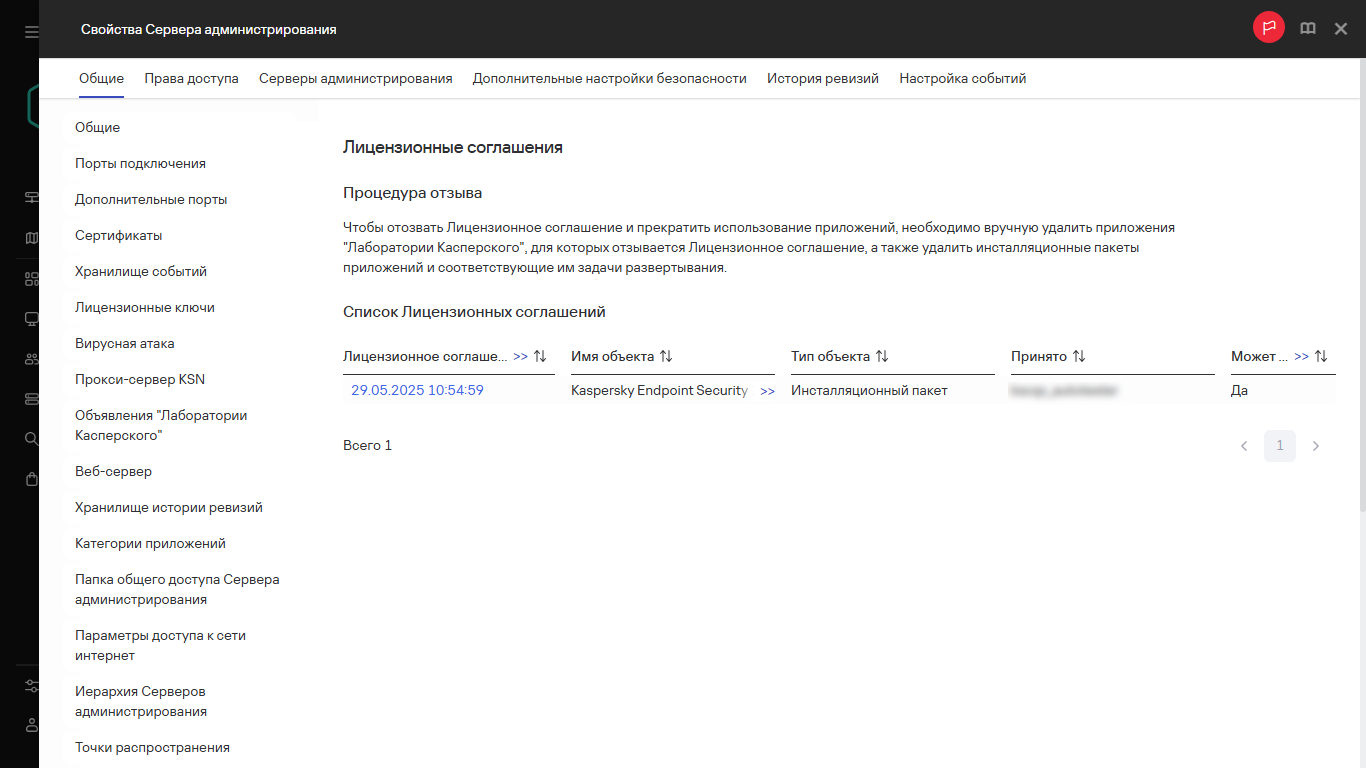Image resolution: width=1366 pixels, height=768 pixels.
Task: Sort the Может column arrows
Action: [x=1321, y=357]
